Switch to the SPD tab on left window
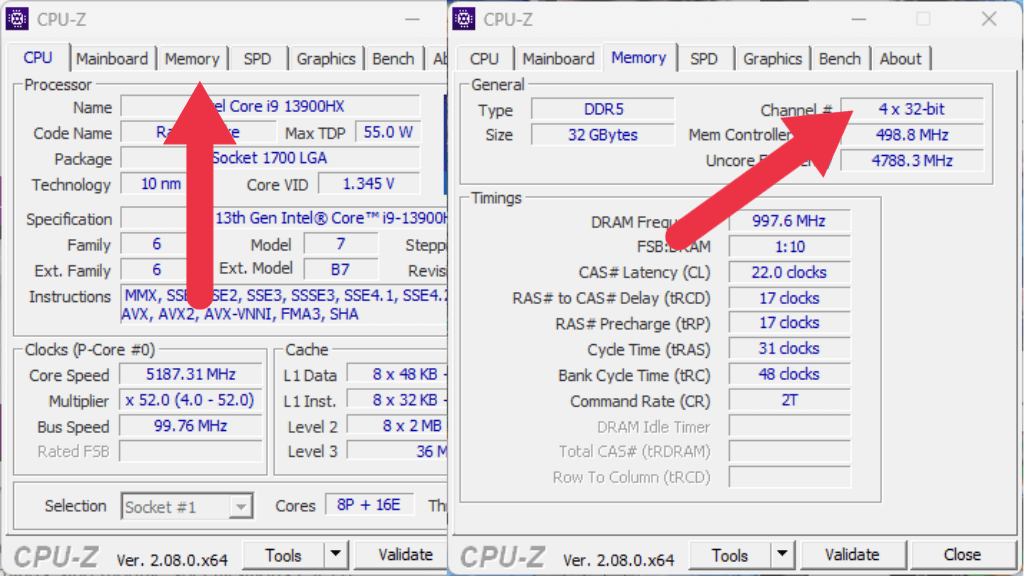The width and height of the screenshot is (1024, 576). pyautogui.click(x=258, y=58)
